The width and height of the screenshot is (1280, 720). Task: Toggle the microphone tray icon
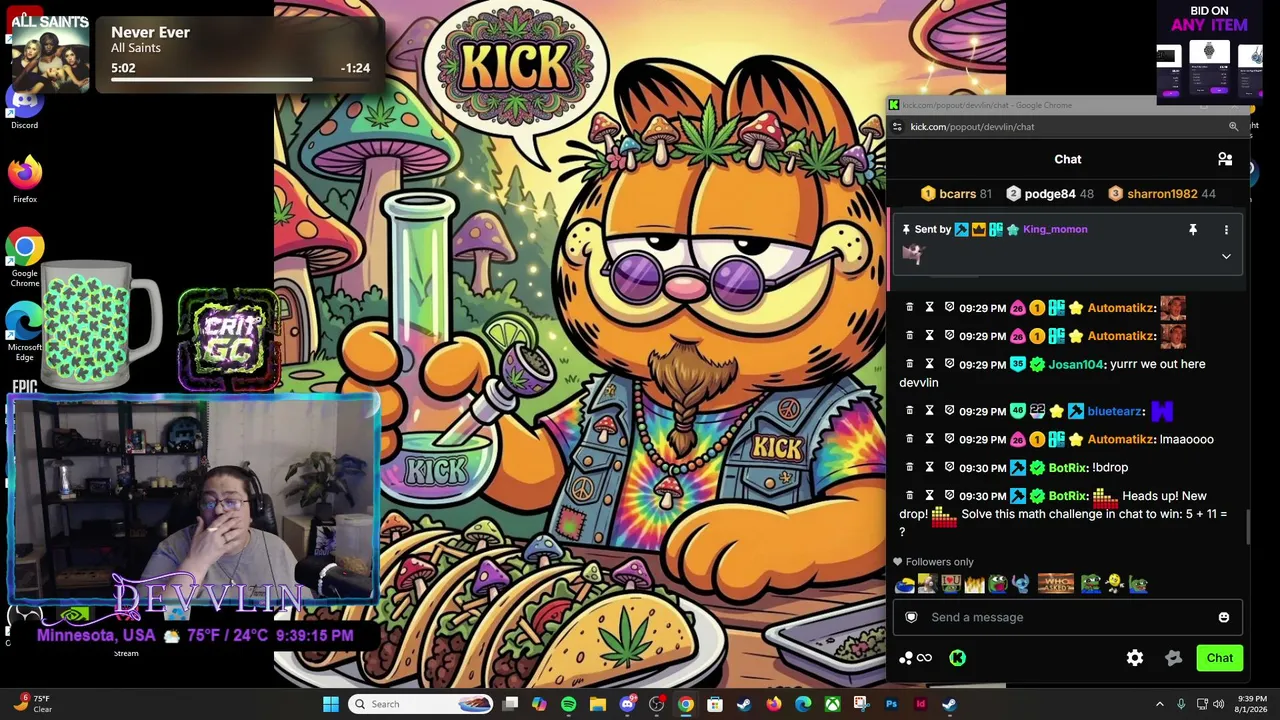tap(1181, 704)
